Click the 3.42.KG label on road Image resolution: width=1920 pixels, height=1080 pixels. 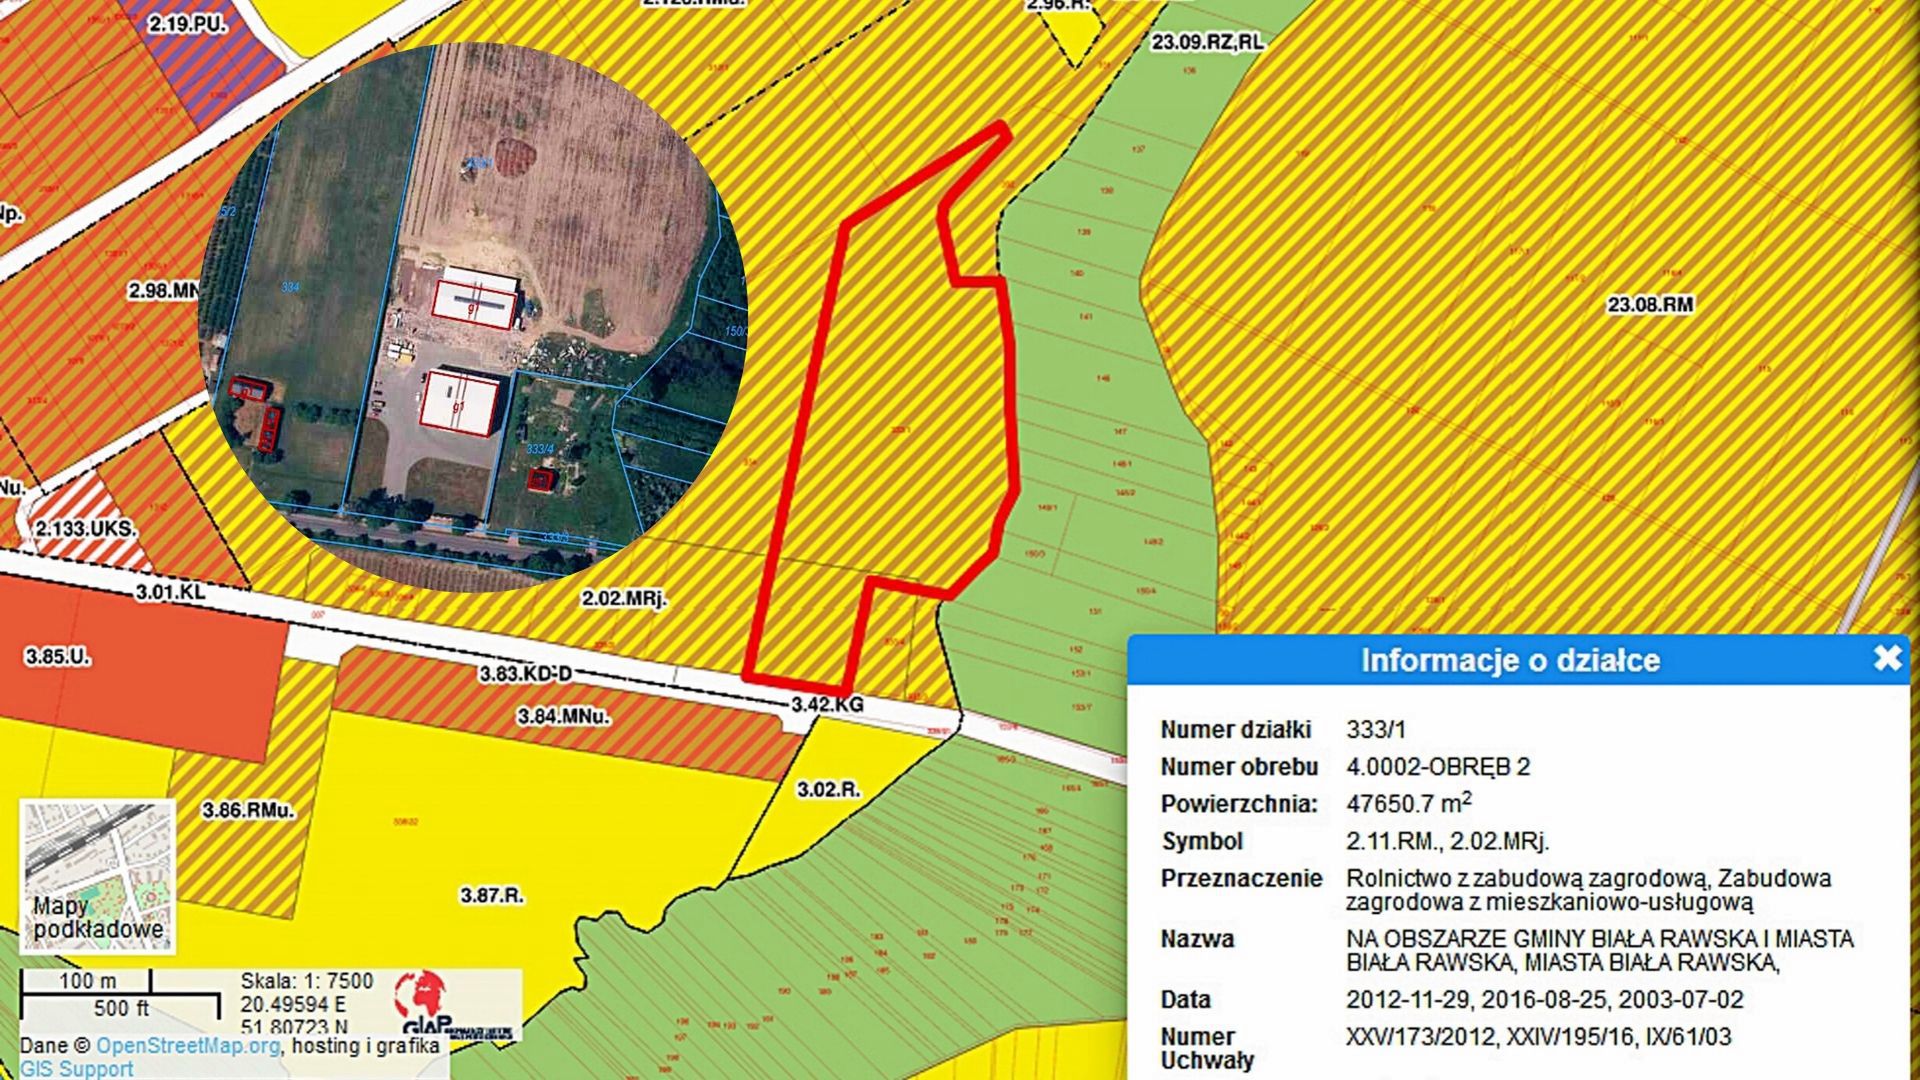pyautogui.click(x=827, y=705)
